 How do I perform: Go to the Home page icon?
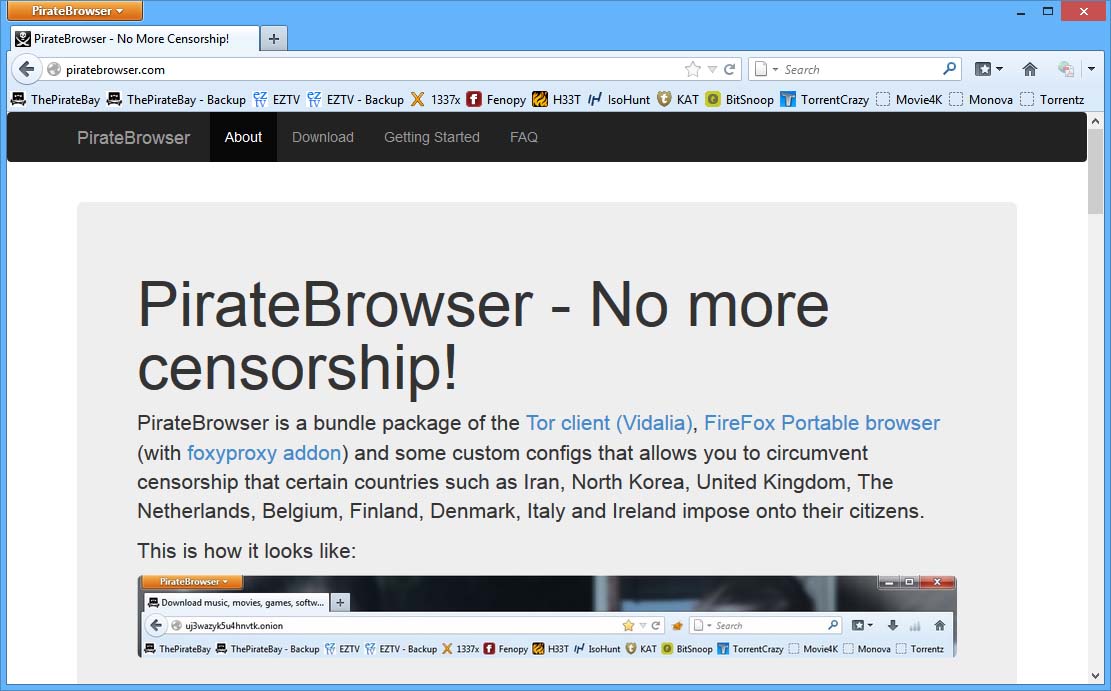tap(1030, 69)
